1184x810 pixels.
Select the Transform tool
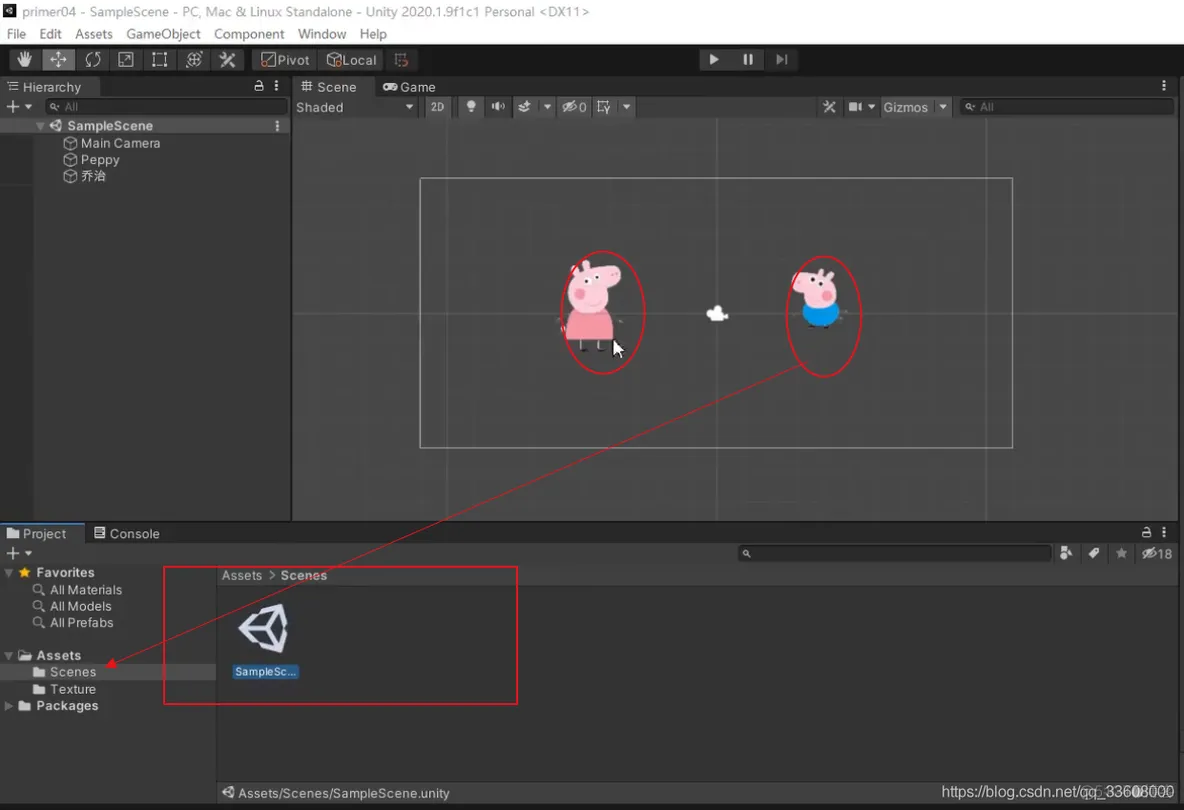tap(193, 60)
